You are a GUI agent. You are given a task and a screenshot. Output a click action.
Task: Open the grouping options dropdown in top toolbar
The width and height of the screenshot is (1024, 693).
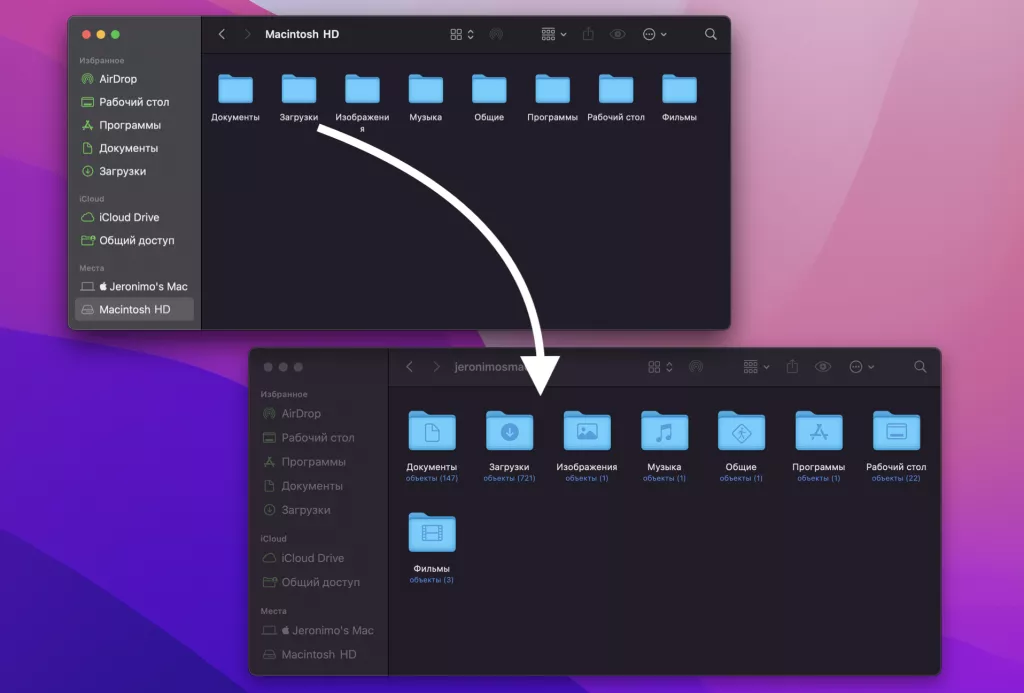tap(549, 33)
